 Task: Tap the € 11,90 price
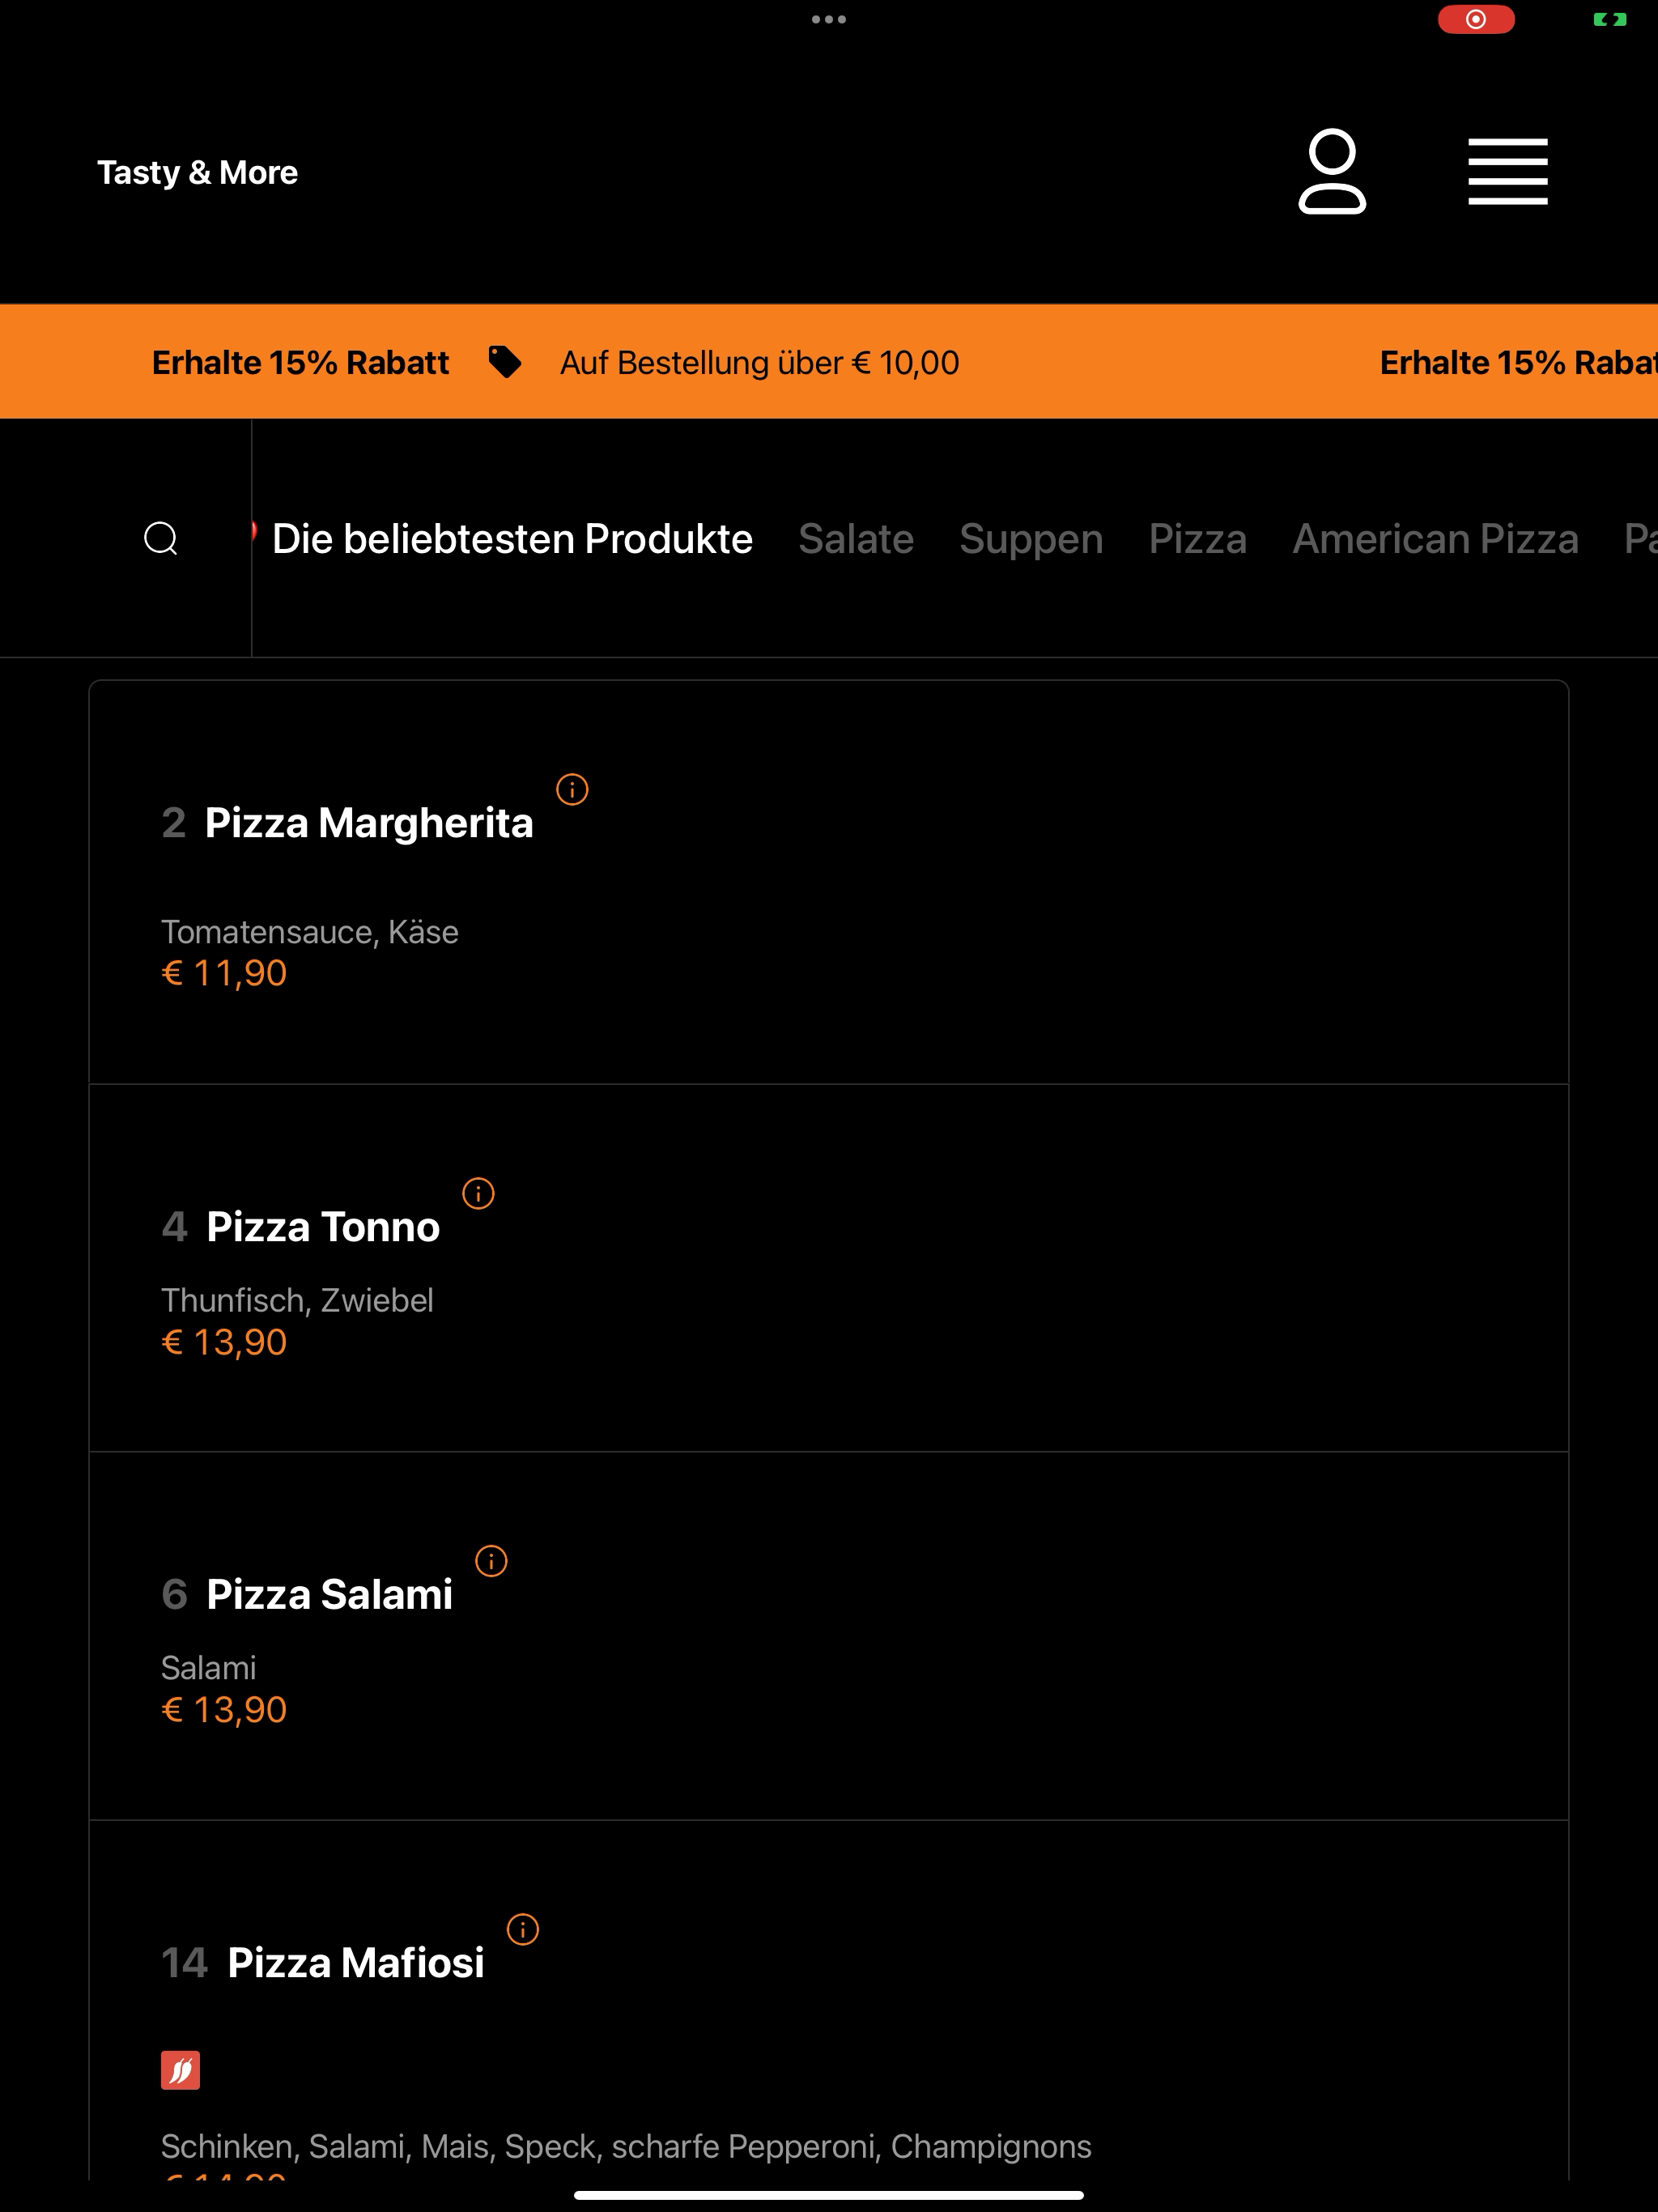224,973
